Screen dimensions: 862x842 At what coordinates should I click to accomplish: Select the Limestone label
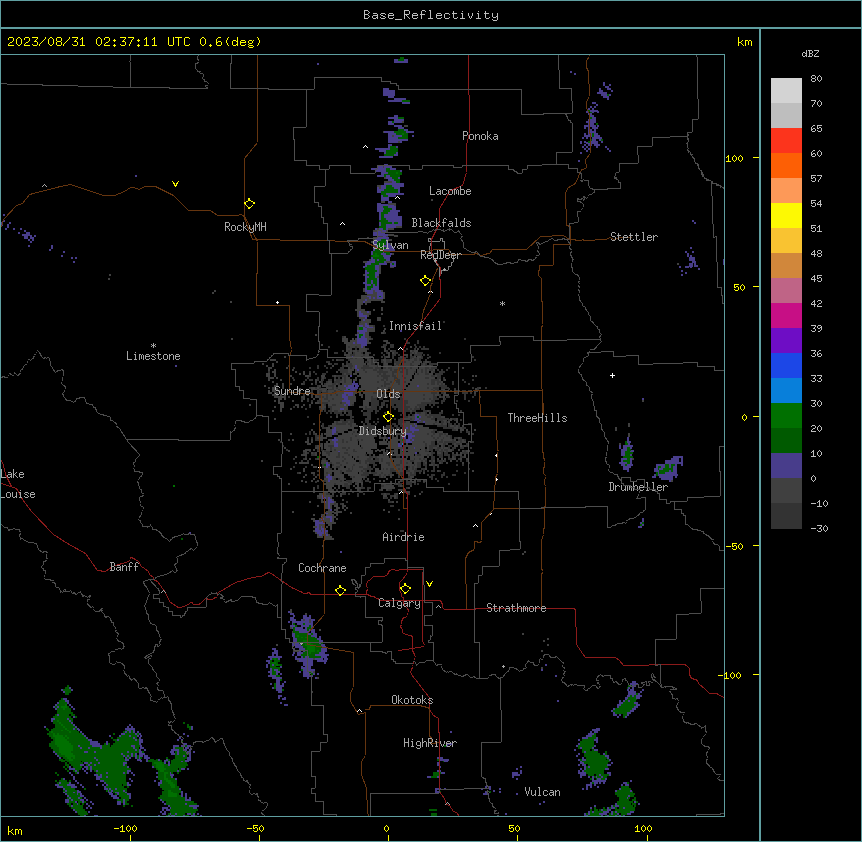[x=153, y=356]
